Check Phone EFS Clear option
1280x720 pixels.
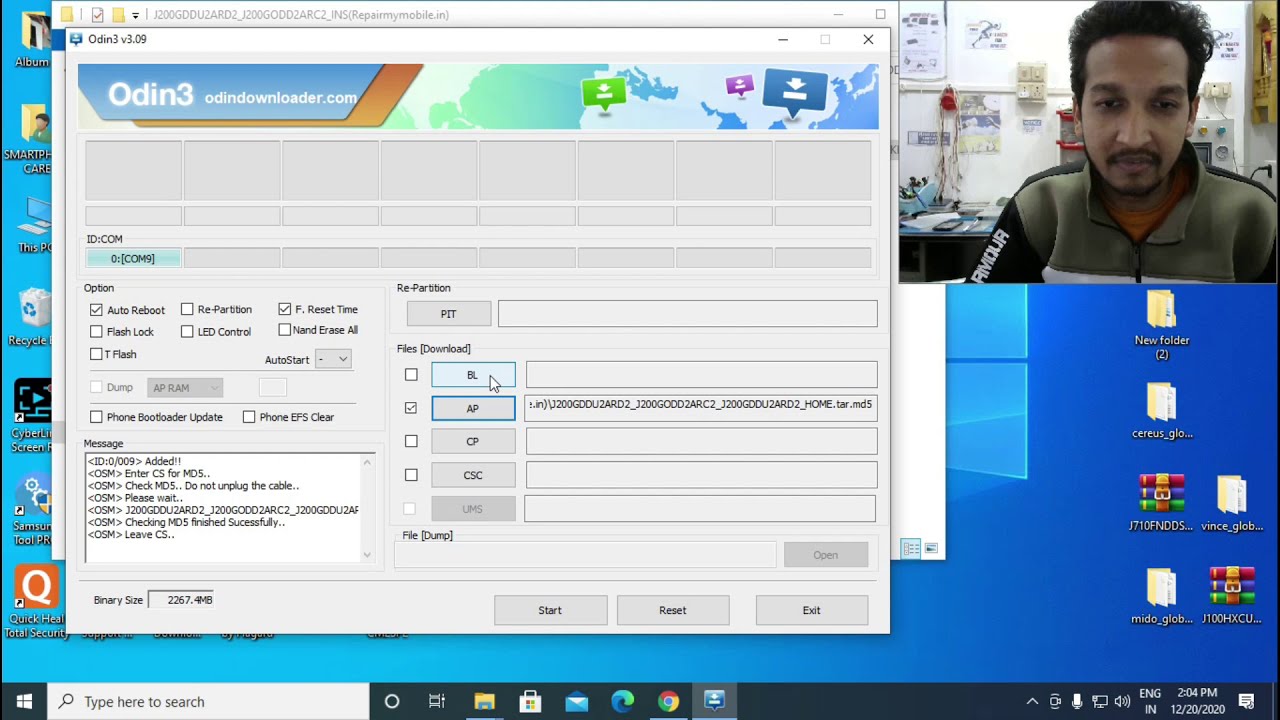click(249, 417)
